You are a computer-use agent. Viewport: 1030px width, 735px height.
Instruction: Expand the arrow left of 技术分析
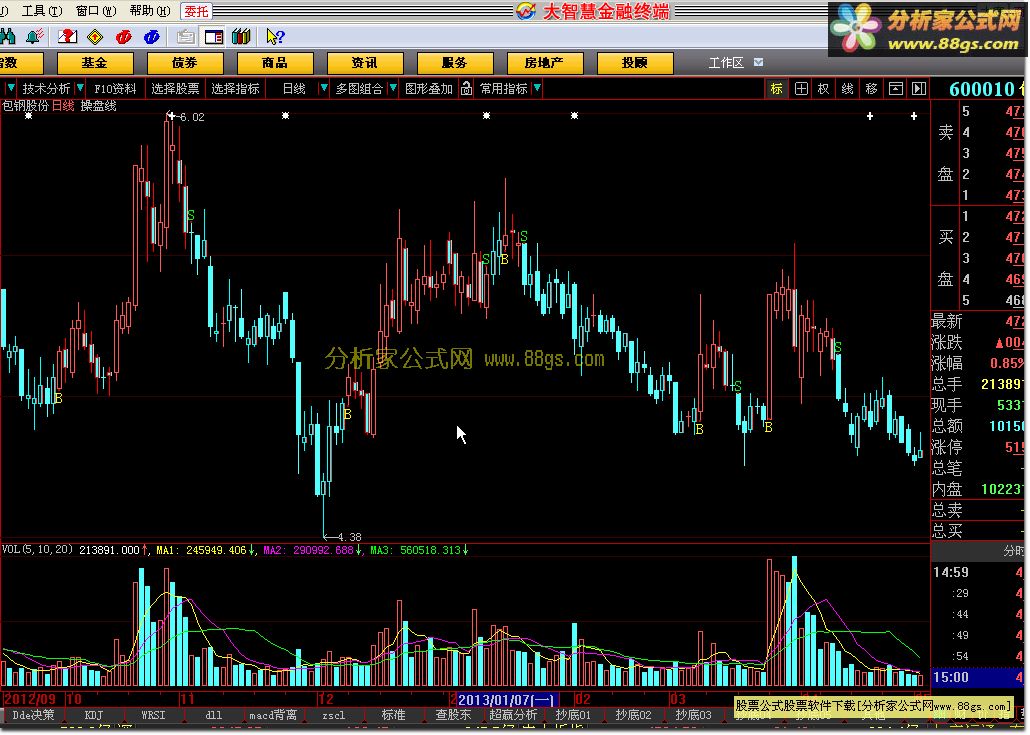pyautogui.click(x=11, y=87)
